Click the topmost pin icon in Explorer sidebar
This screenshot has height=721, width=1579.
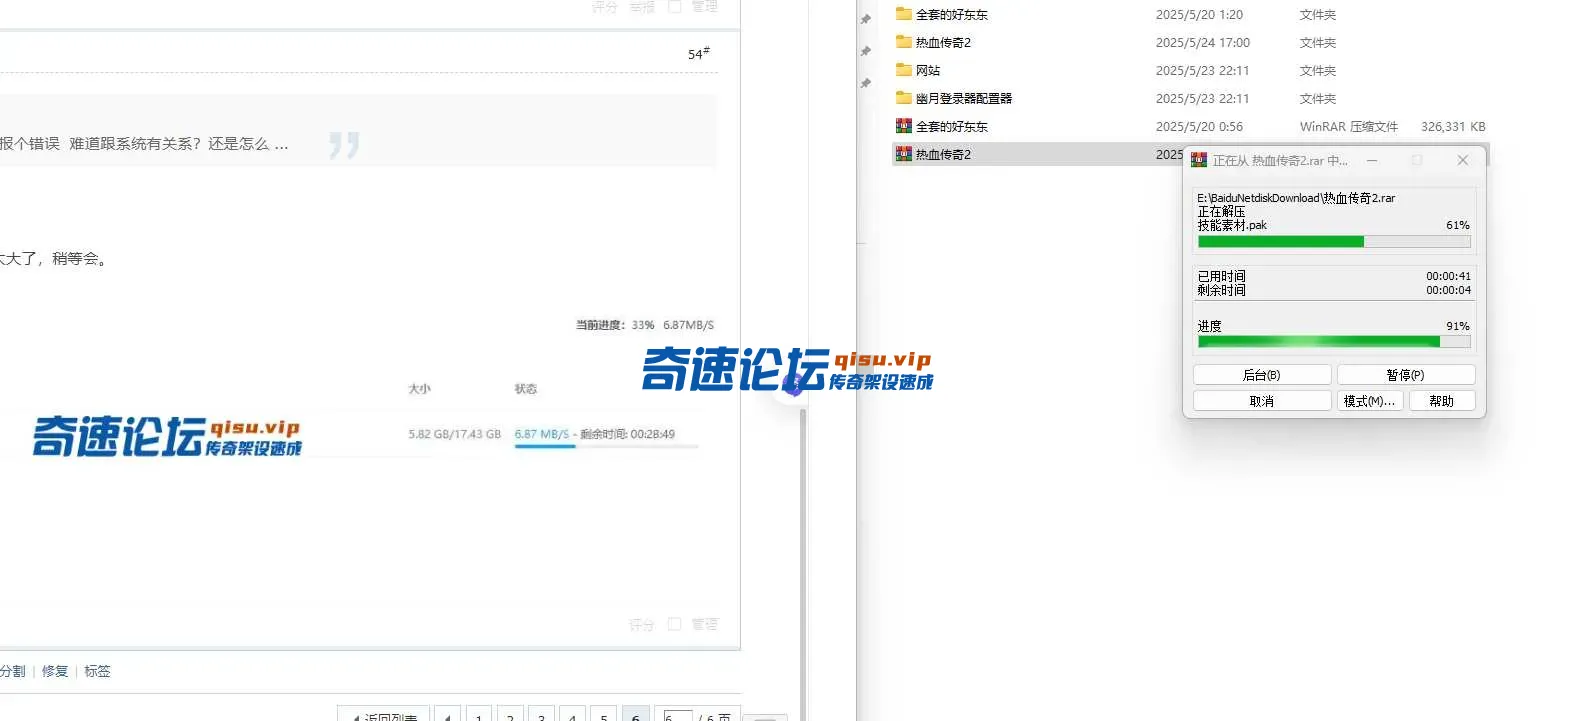pos(866,19)
